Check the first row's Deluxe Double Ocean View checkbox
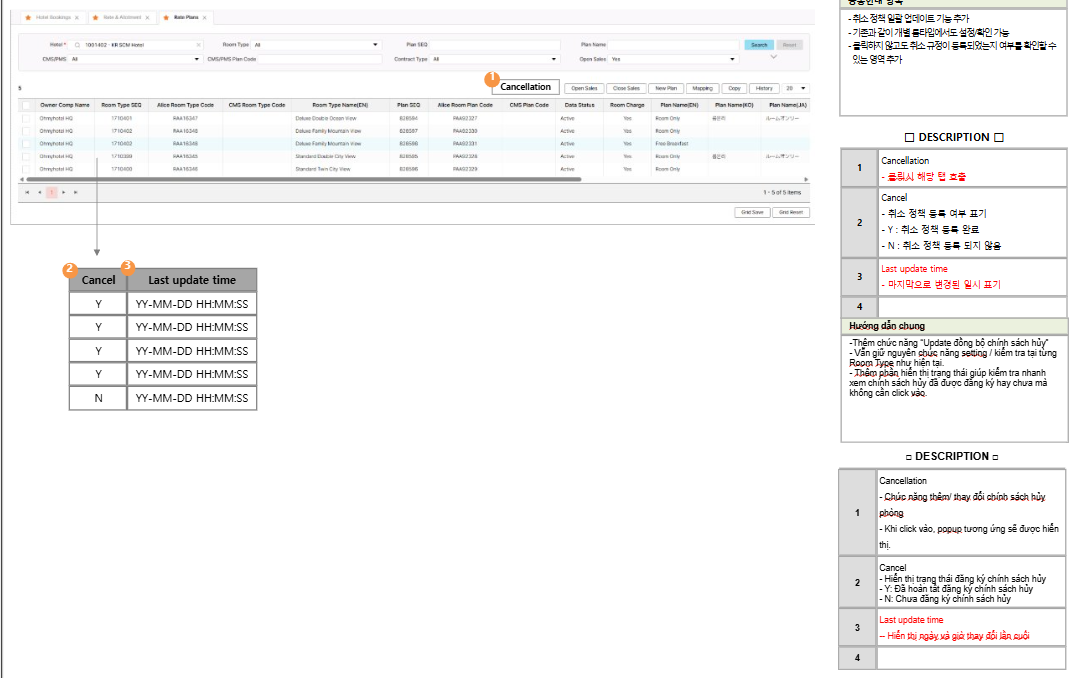1072x678 pixels. click(x=26, y=118)
